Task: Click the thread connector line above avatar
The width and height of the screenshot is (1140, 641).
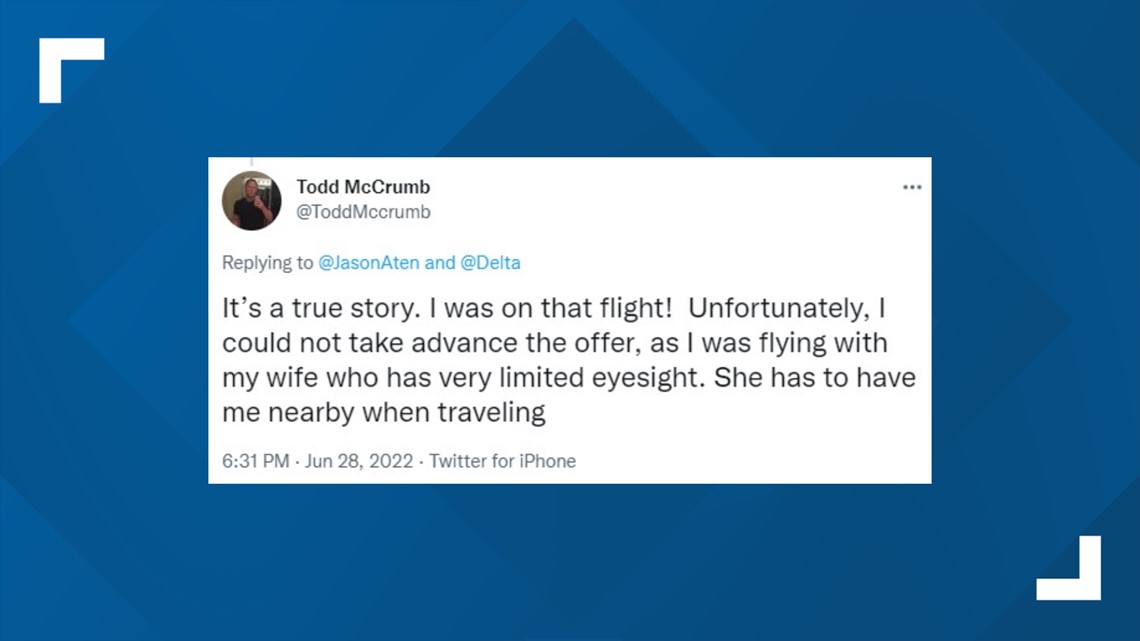Action: click(252, 161)
